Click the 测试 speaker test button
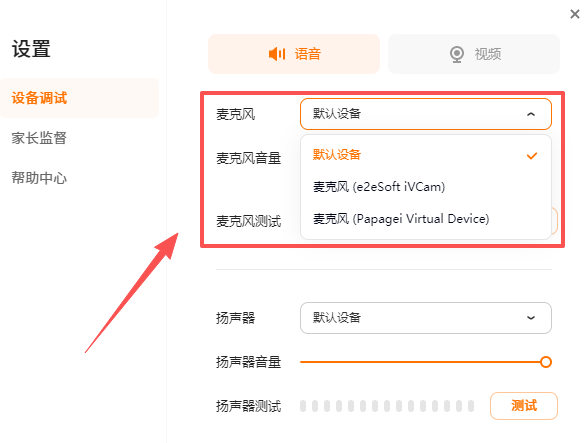The height and width of the screenshot is (443, 585). click(x=524, y=406)
